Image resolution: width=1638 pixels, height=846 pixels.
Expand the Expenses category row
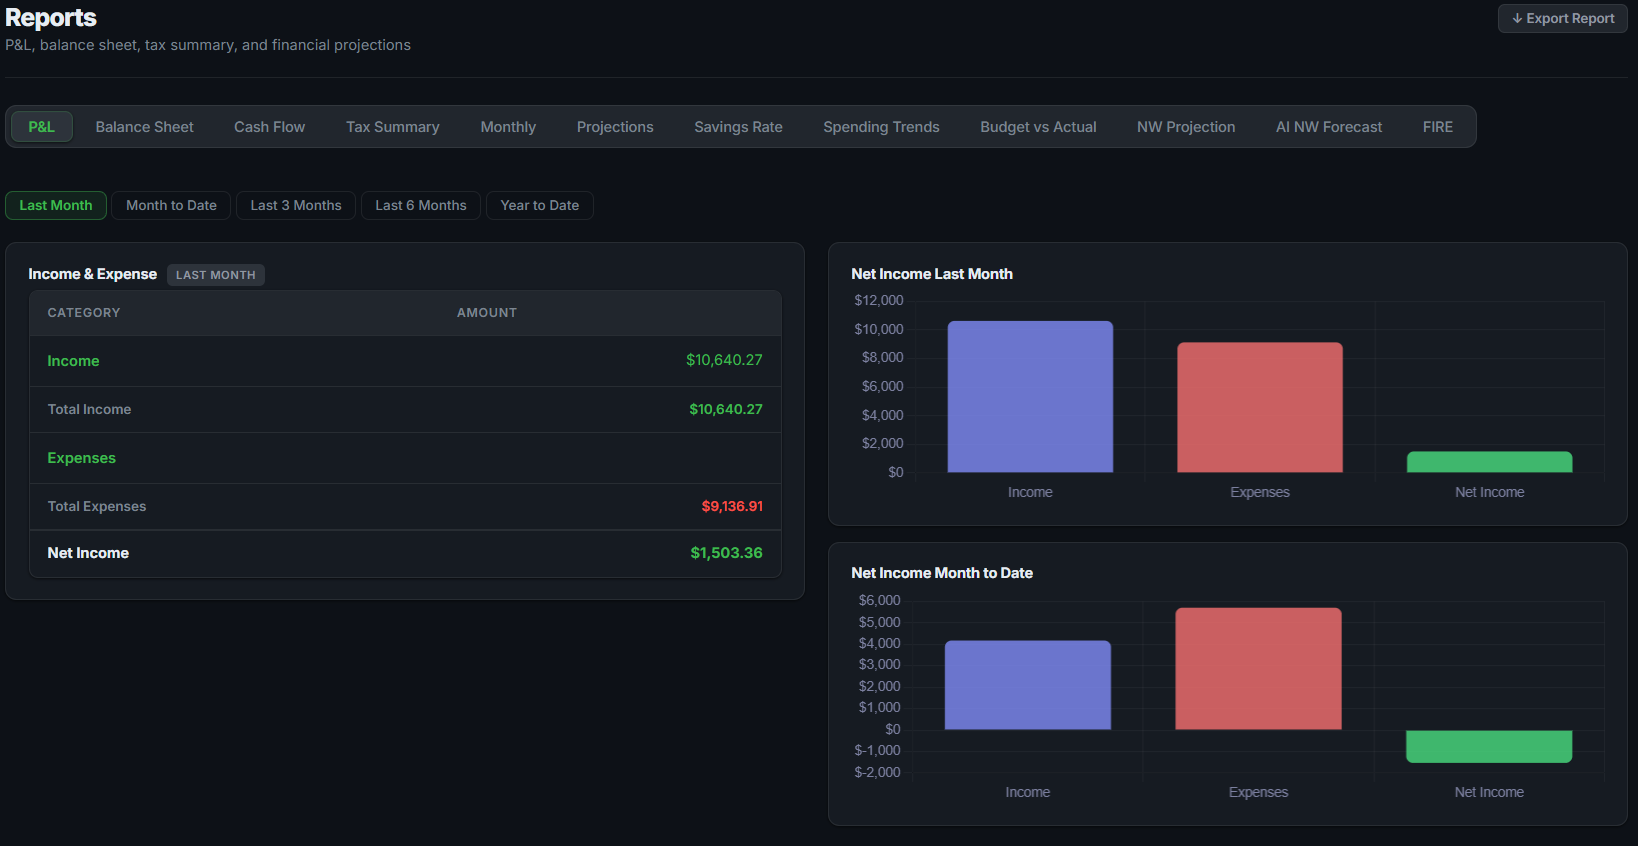405,458
